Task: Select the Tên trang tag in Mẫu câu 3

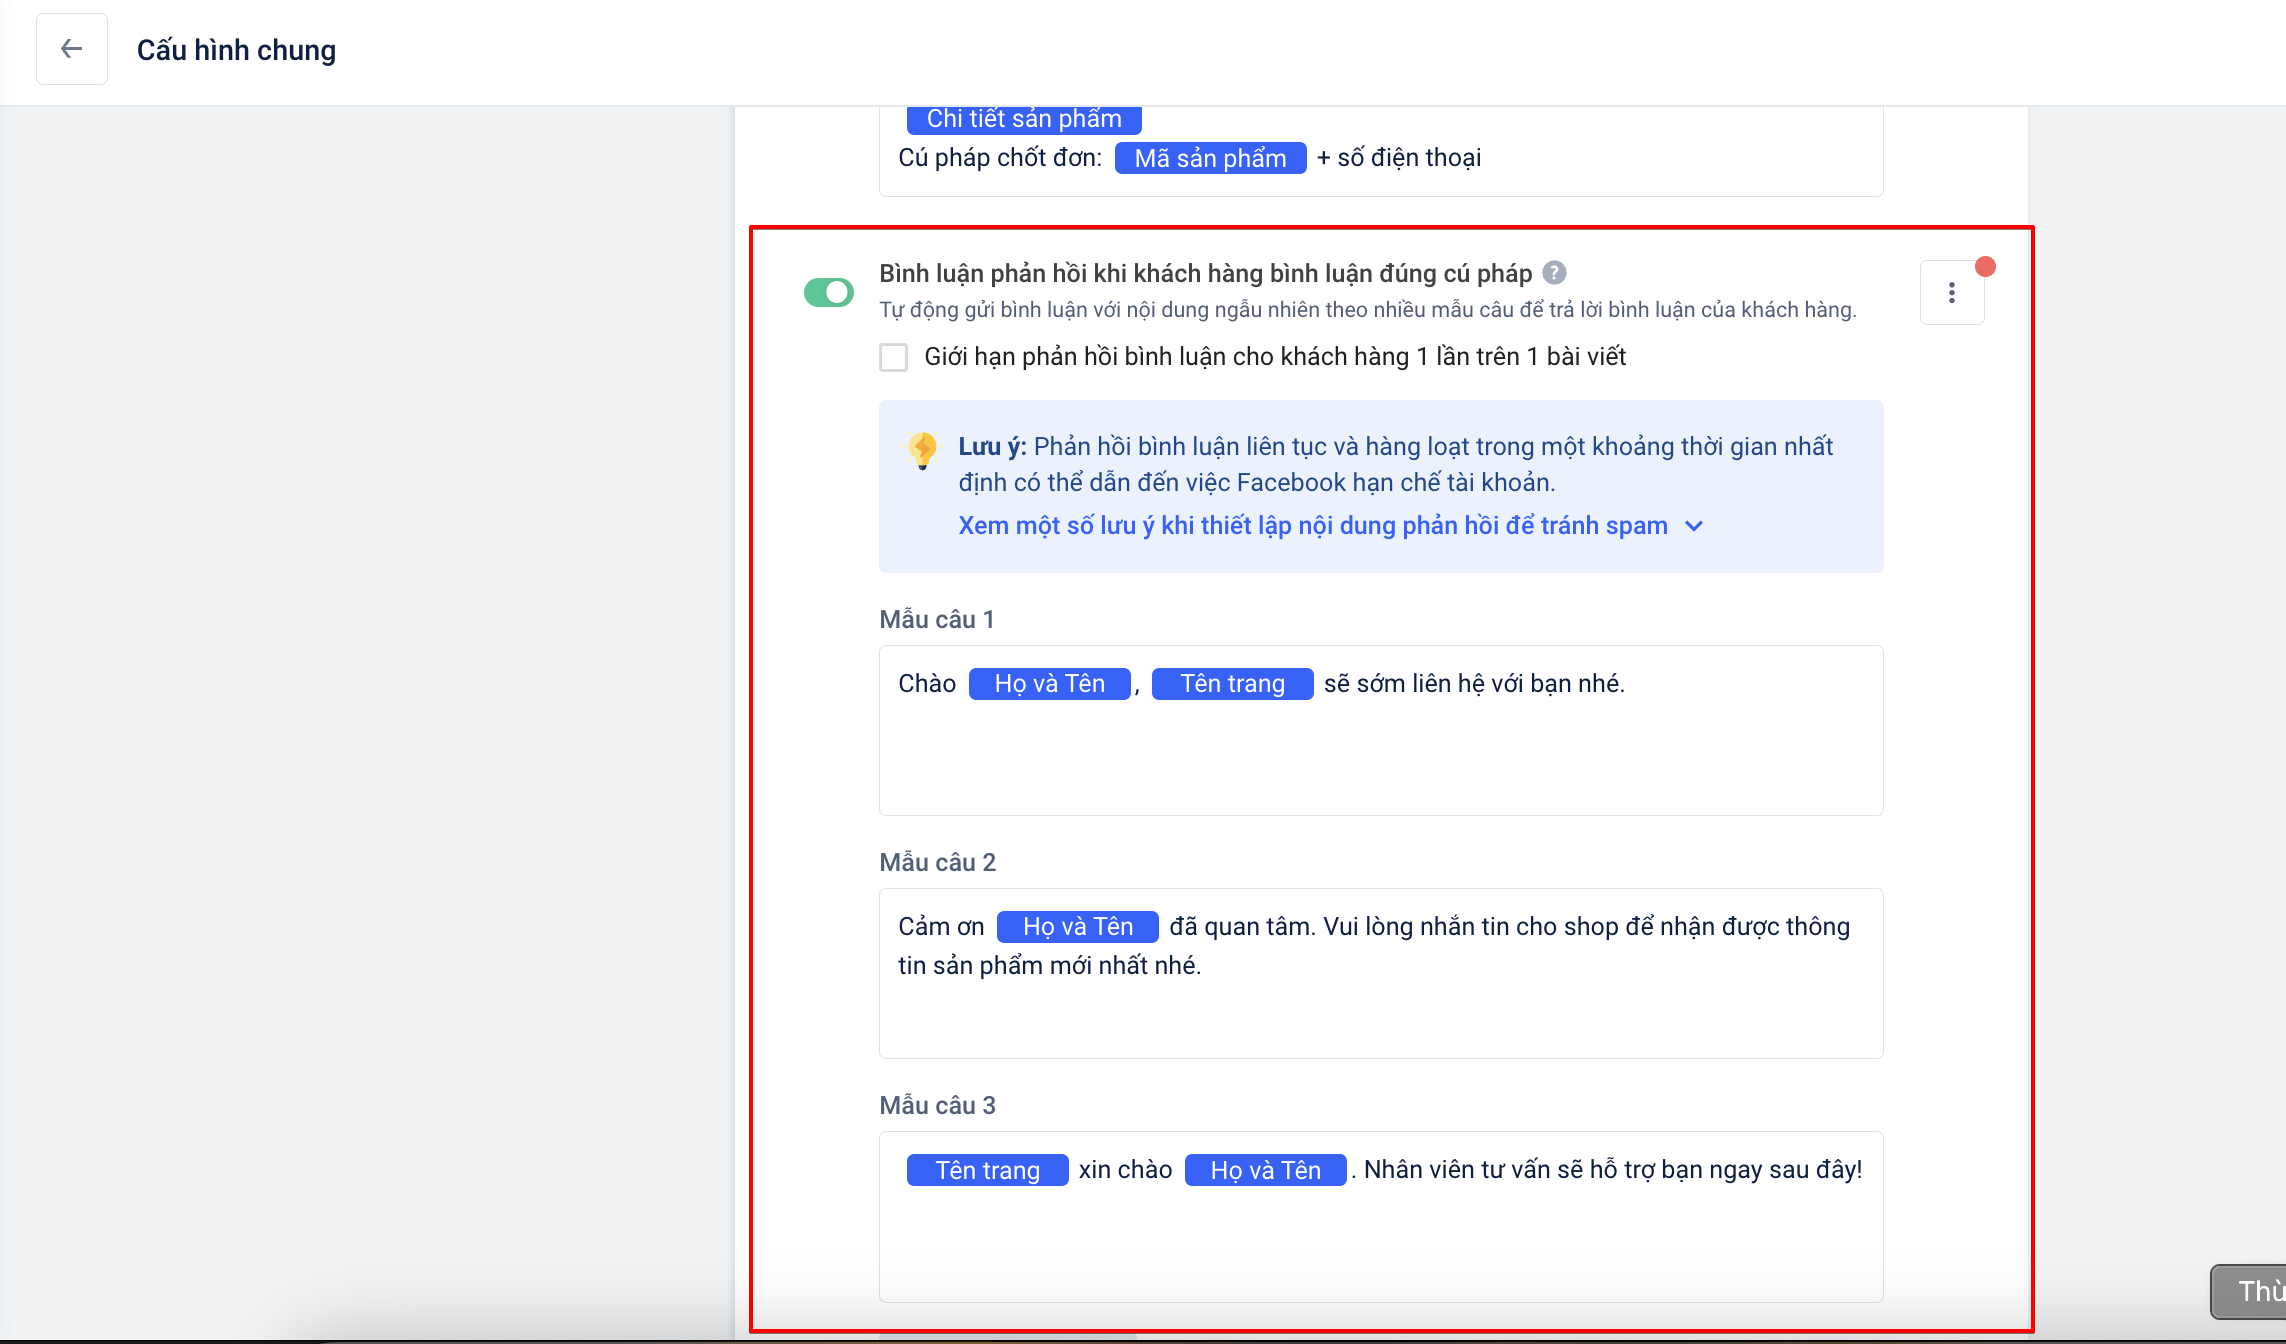Action: 987,1170
